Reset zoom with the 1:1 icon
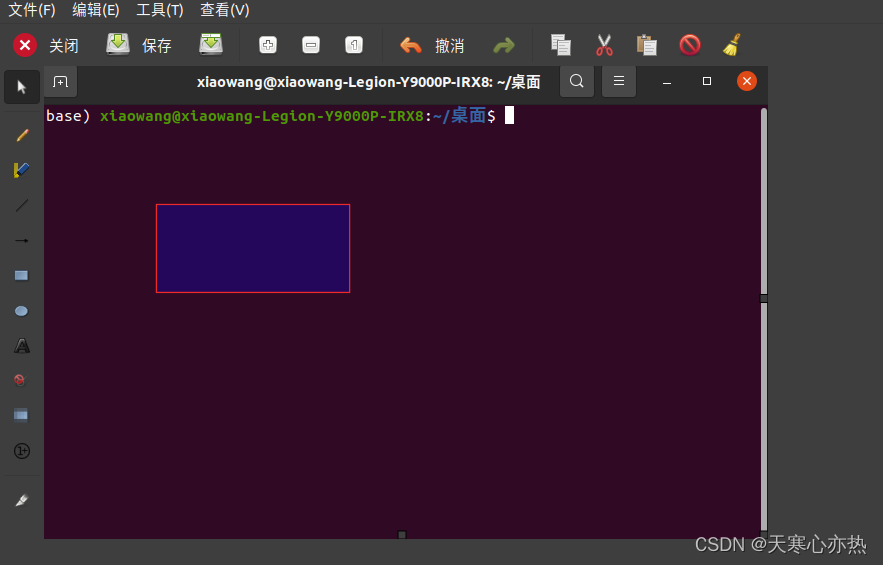 (354, 45)
